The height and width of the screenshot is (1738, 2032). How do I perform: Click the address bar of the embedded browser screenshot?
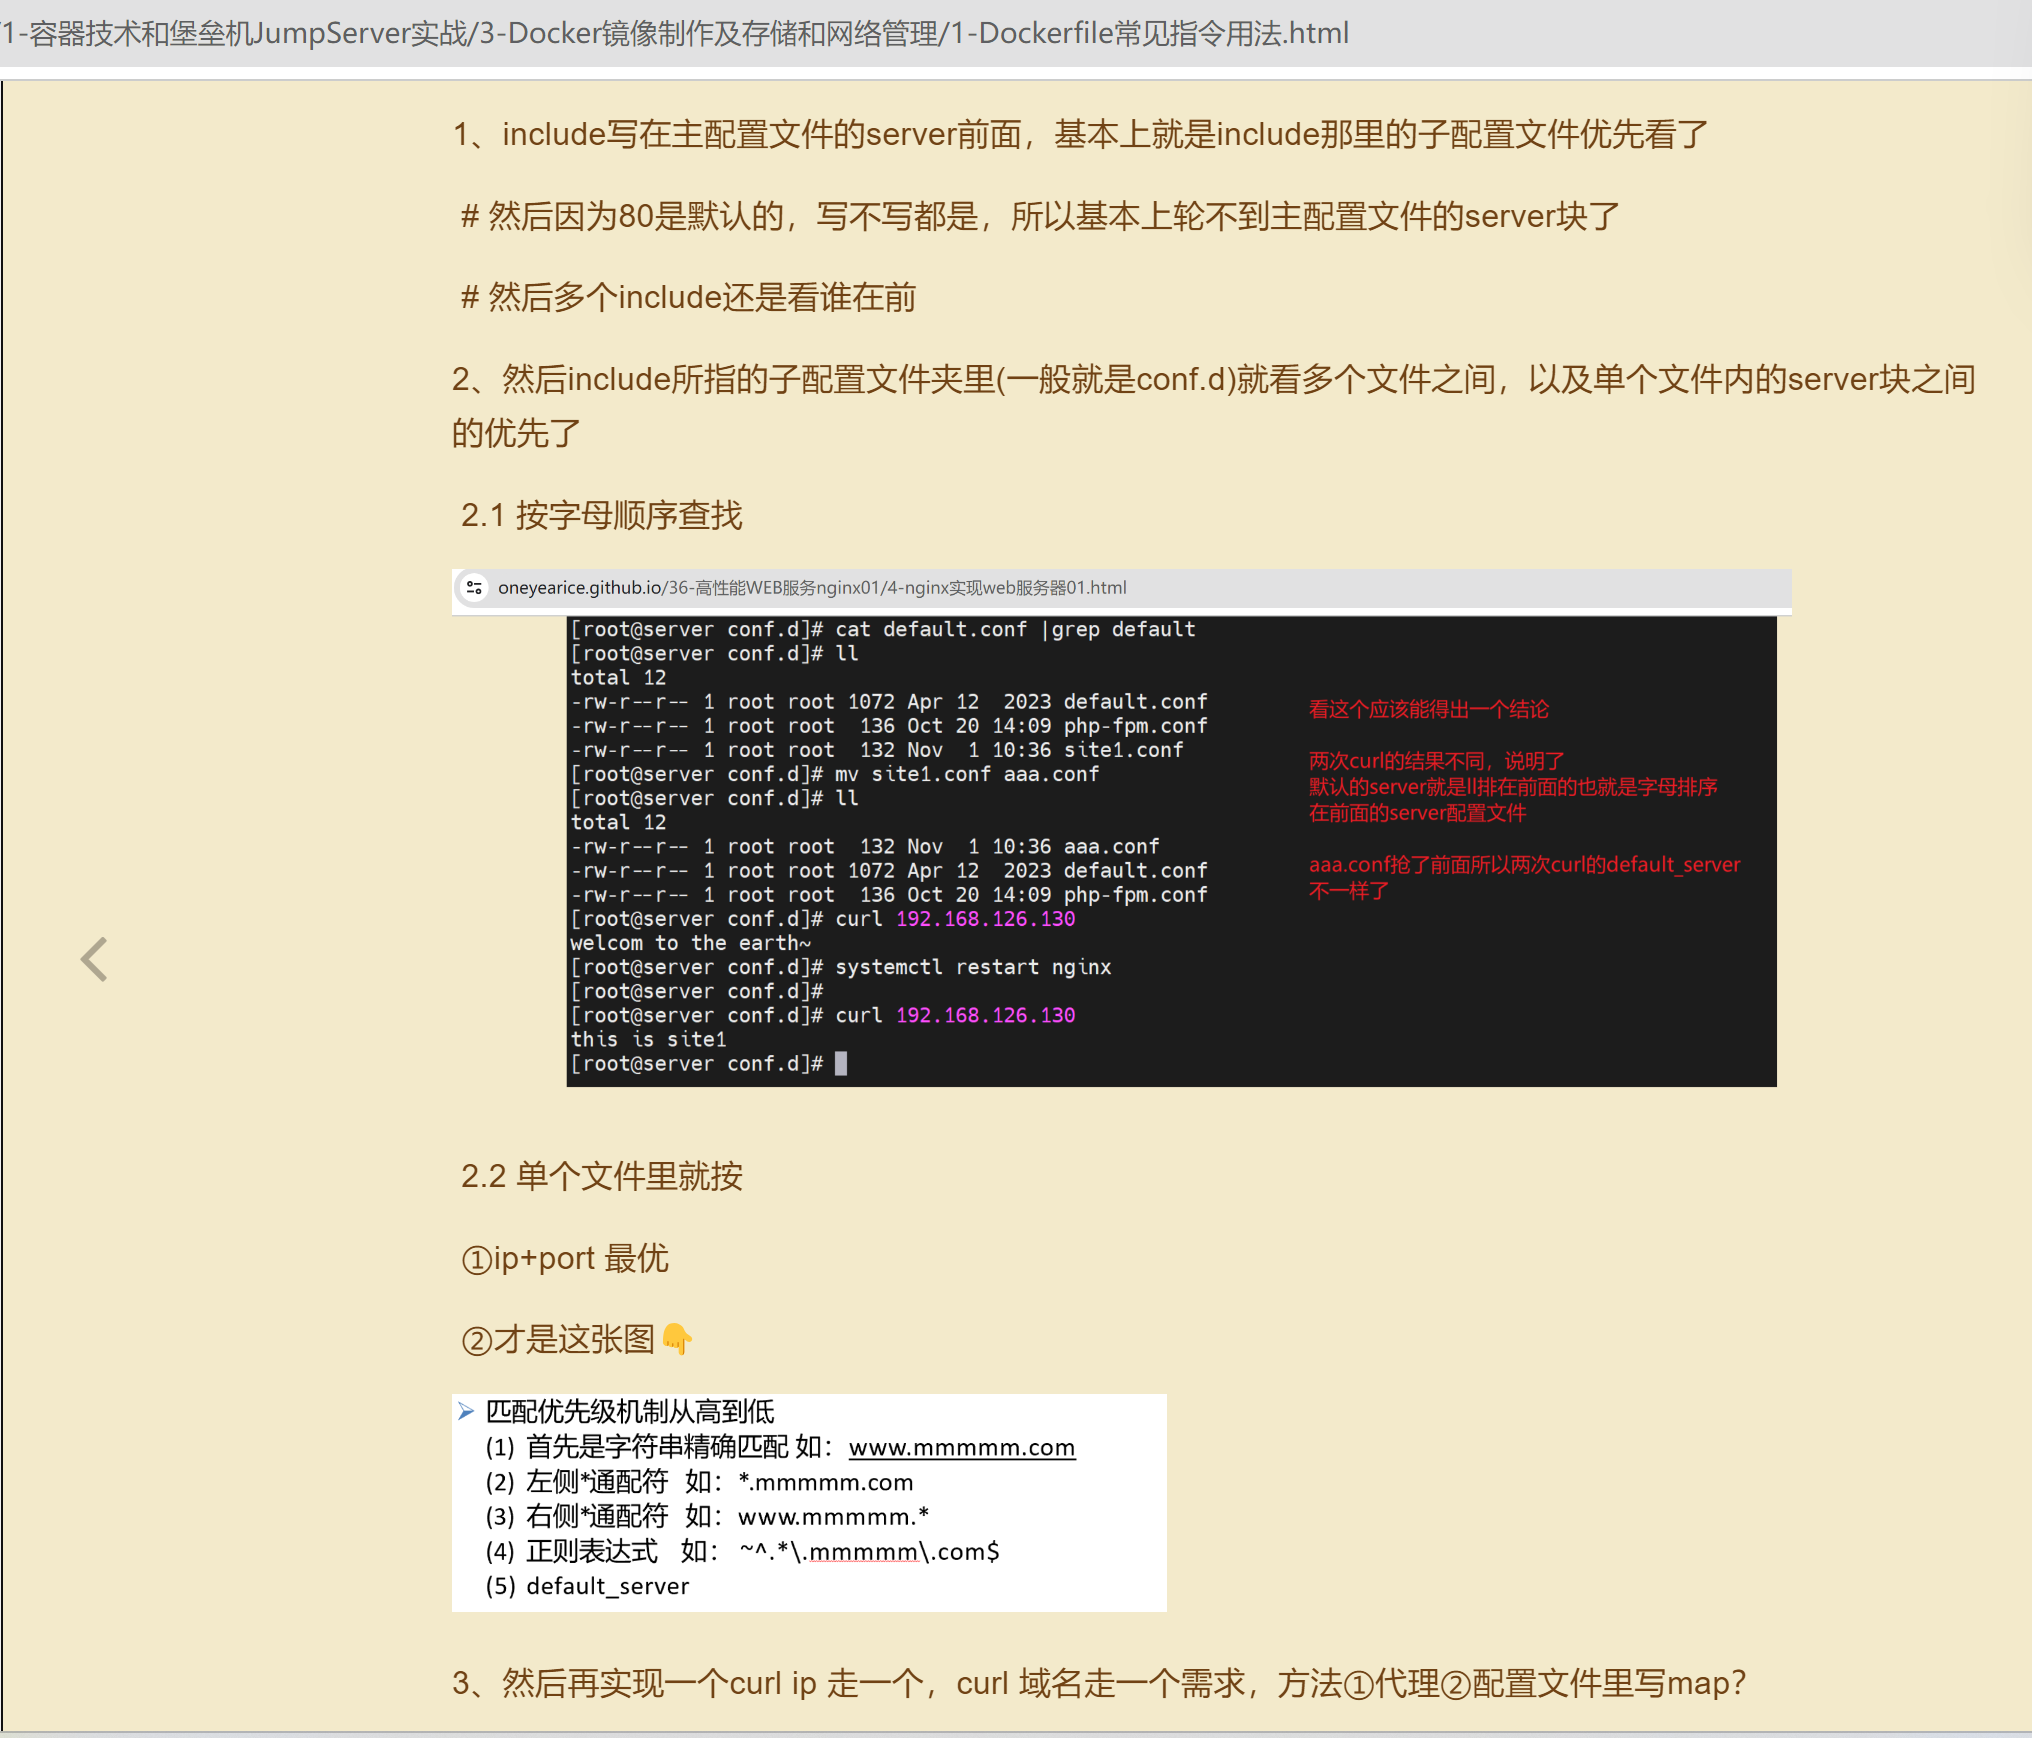click(1120, 588)
